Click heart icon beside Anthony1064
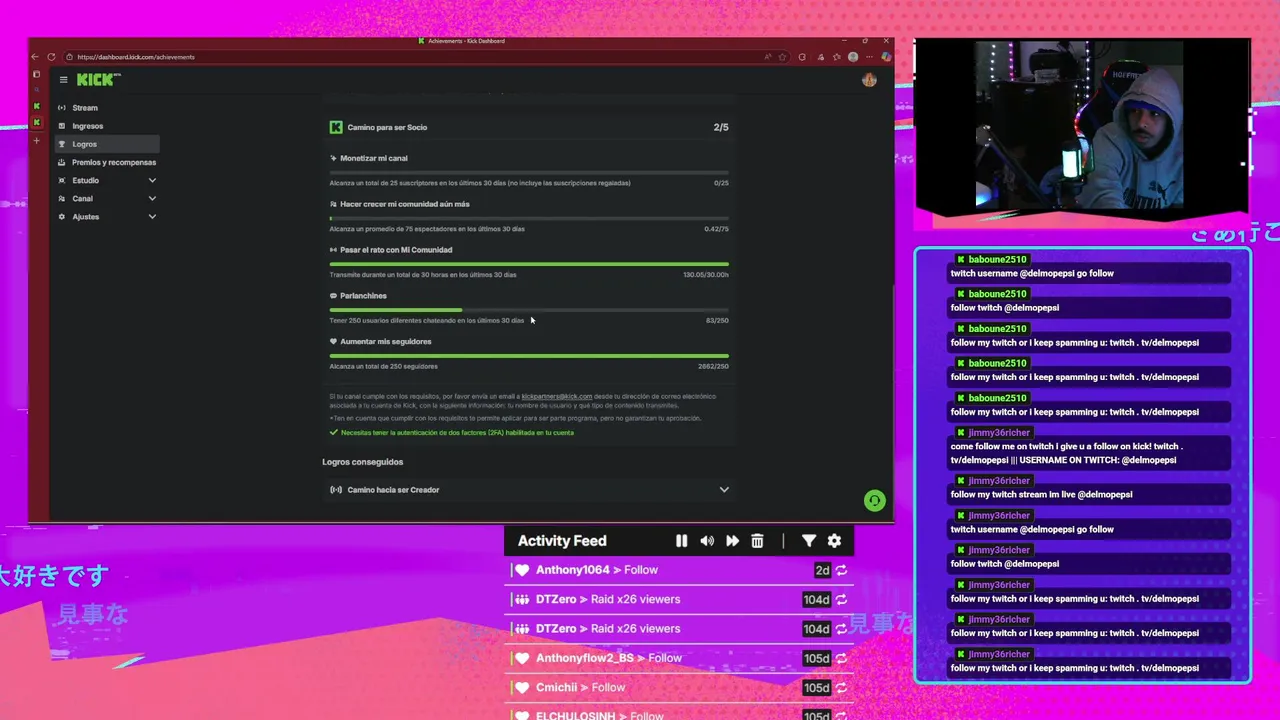Image resolution: width=1280 pixels, height=720 pixels. (x=521, y=570)
